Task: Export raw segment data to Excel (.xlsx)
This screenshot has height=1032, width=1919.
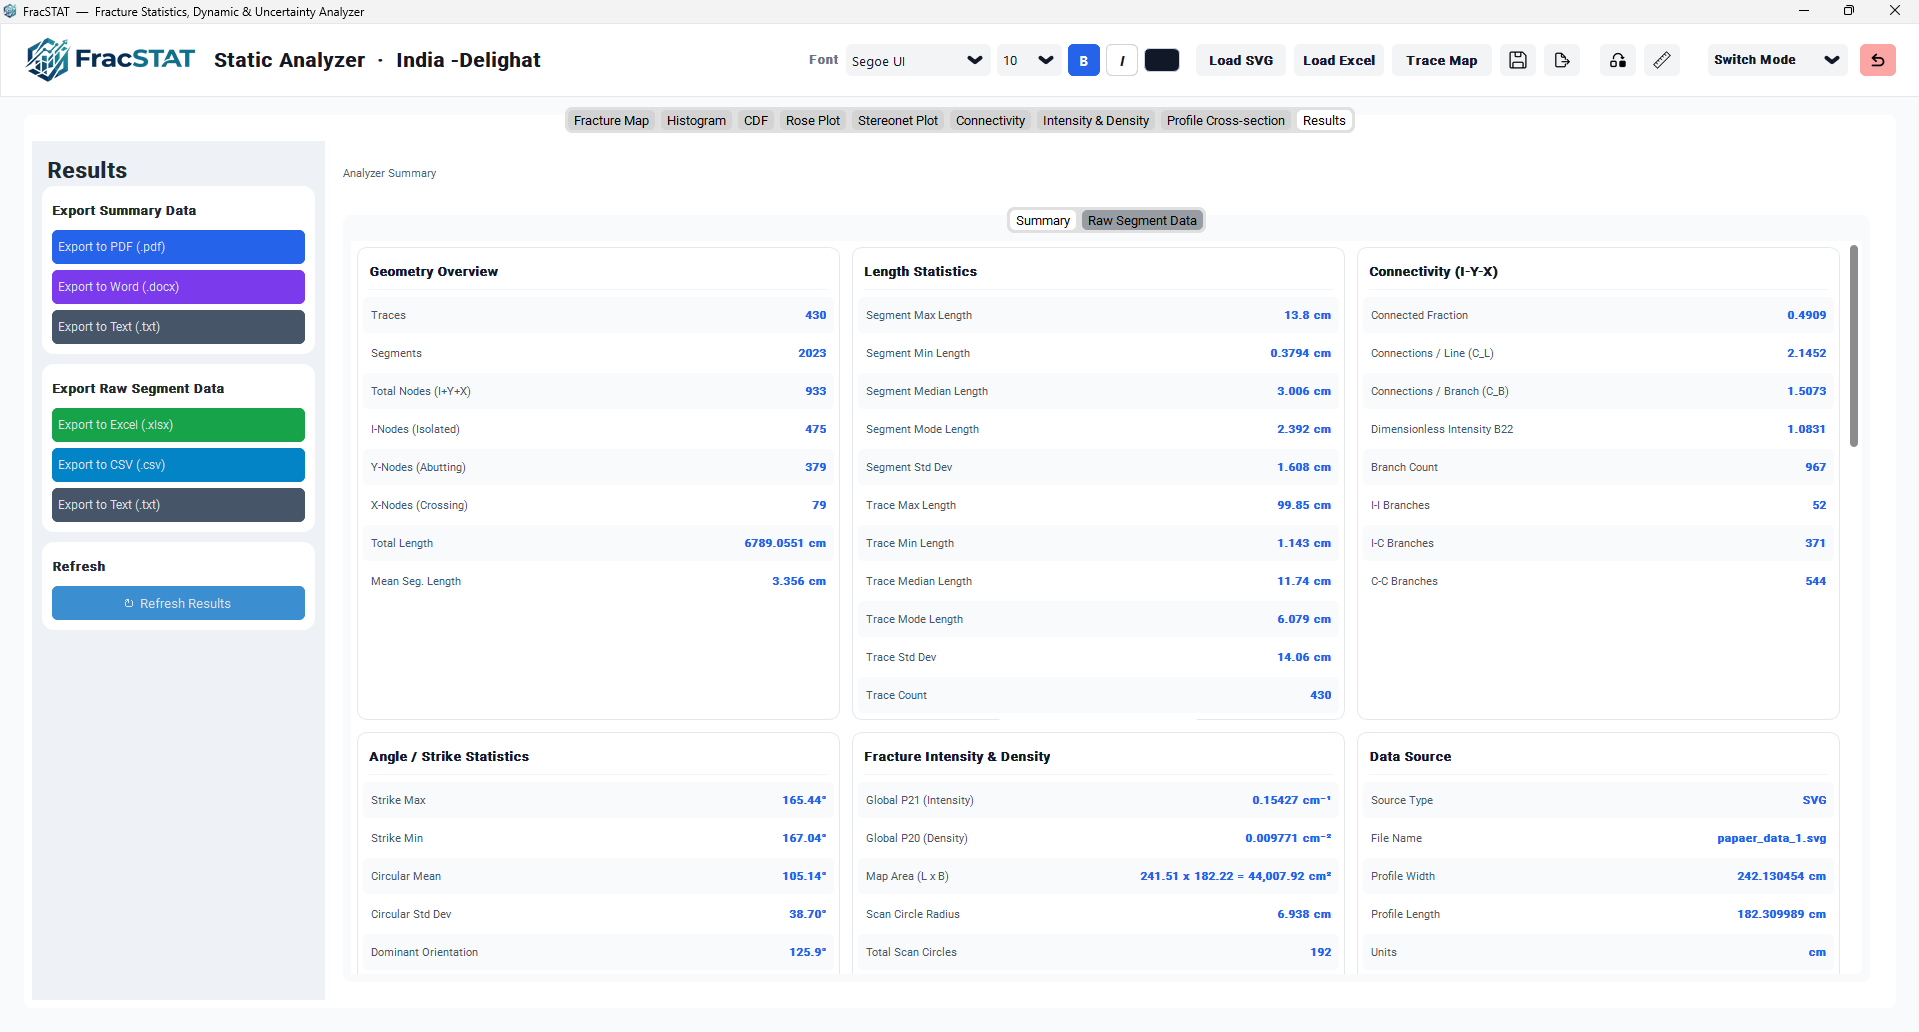Action: [178, 425]
